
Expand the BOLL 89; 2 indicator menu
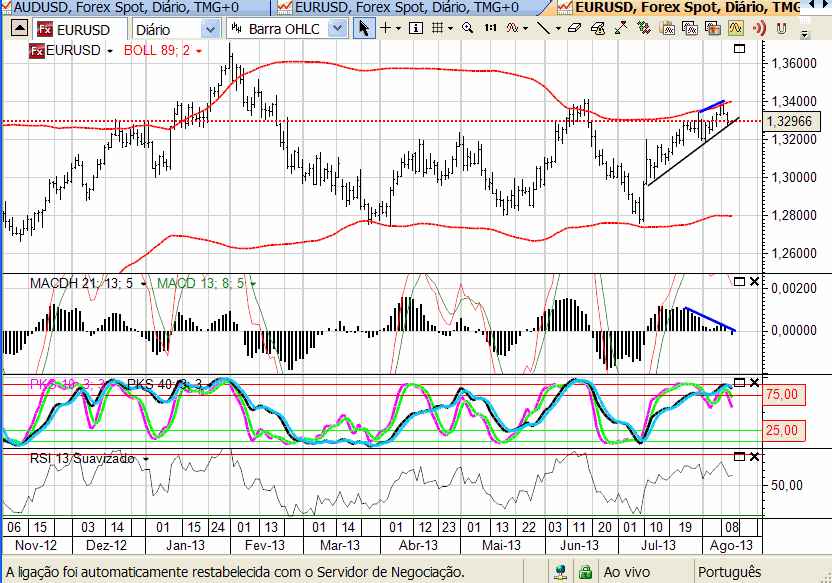(199, 50)
